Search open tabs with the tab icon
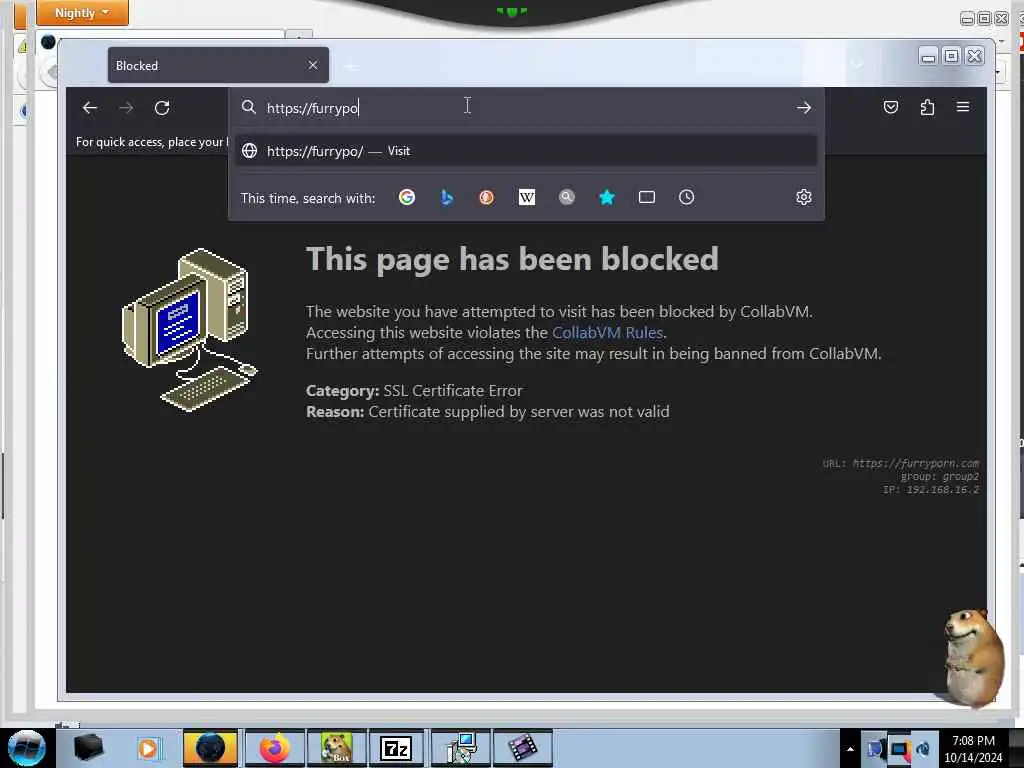 [647, 197]
